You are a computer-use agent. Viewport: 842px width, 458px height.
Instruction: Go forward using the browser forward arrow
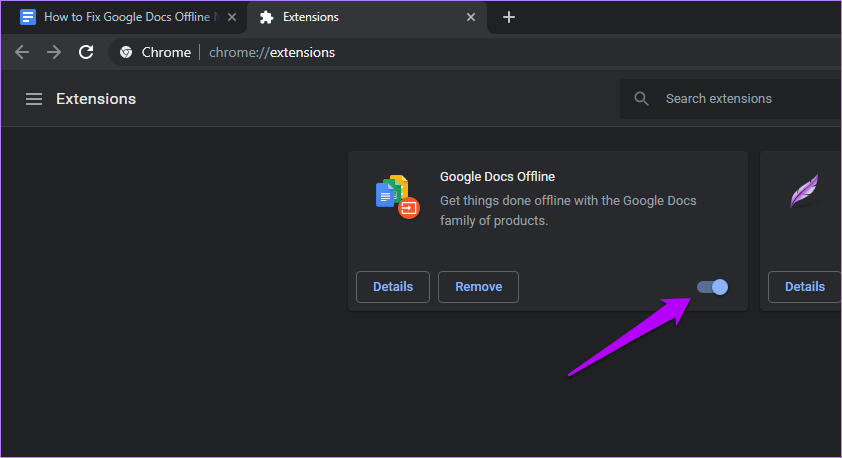click(54, 52)
